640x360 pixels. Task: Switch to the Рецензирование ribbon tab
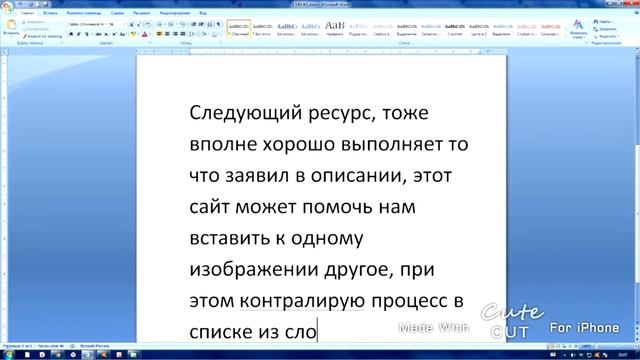[x=175, y=13]
